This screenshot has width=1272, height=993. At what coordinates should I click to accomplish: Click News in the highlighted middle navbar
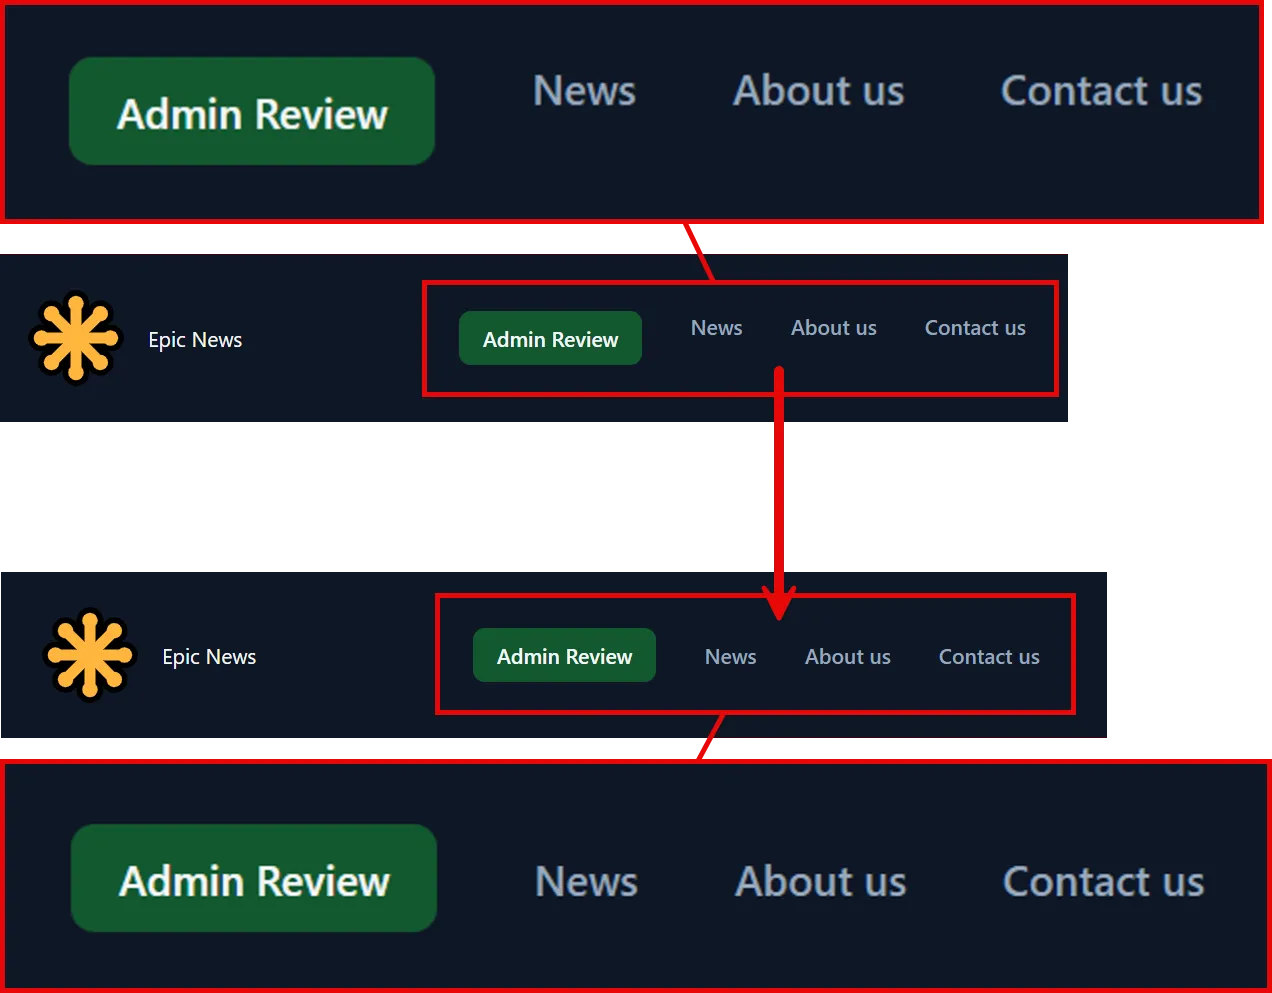(716, 328)
